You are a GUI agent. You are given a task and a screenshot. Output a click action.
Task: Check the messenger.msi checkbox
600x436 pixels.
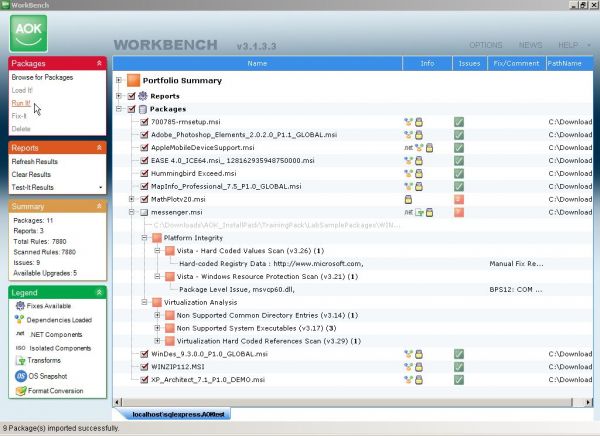(x=144, y=212)
